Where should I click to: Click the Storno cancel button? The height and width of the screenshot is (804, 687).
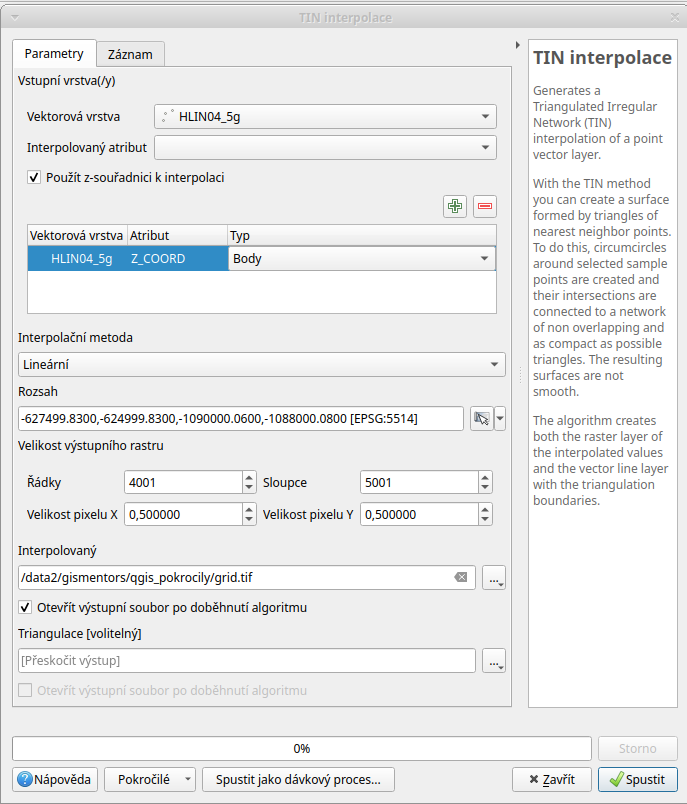point(638,749)
